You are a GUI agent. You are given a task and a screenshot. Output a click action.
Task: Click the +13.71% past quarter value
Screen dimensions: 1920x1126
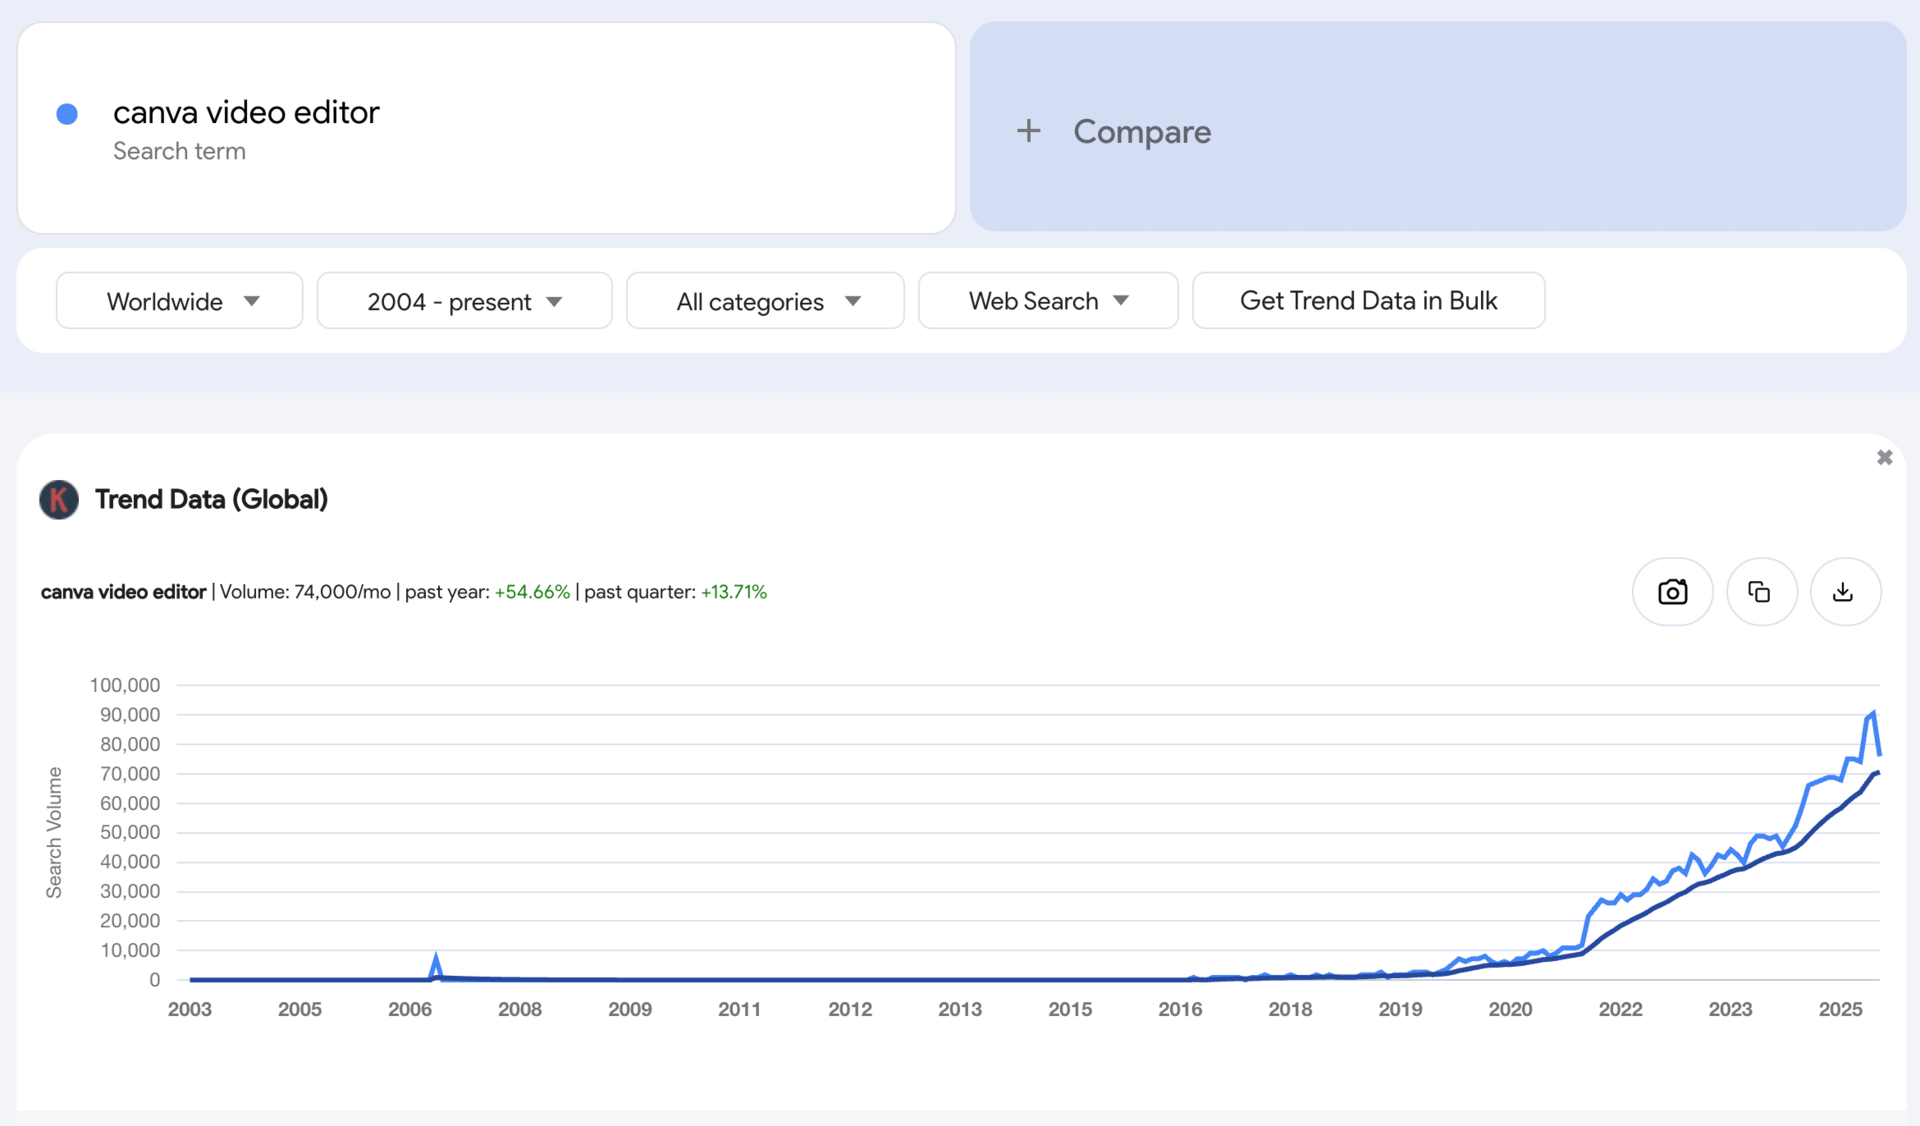[733, 592]
